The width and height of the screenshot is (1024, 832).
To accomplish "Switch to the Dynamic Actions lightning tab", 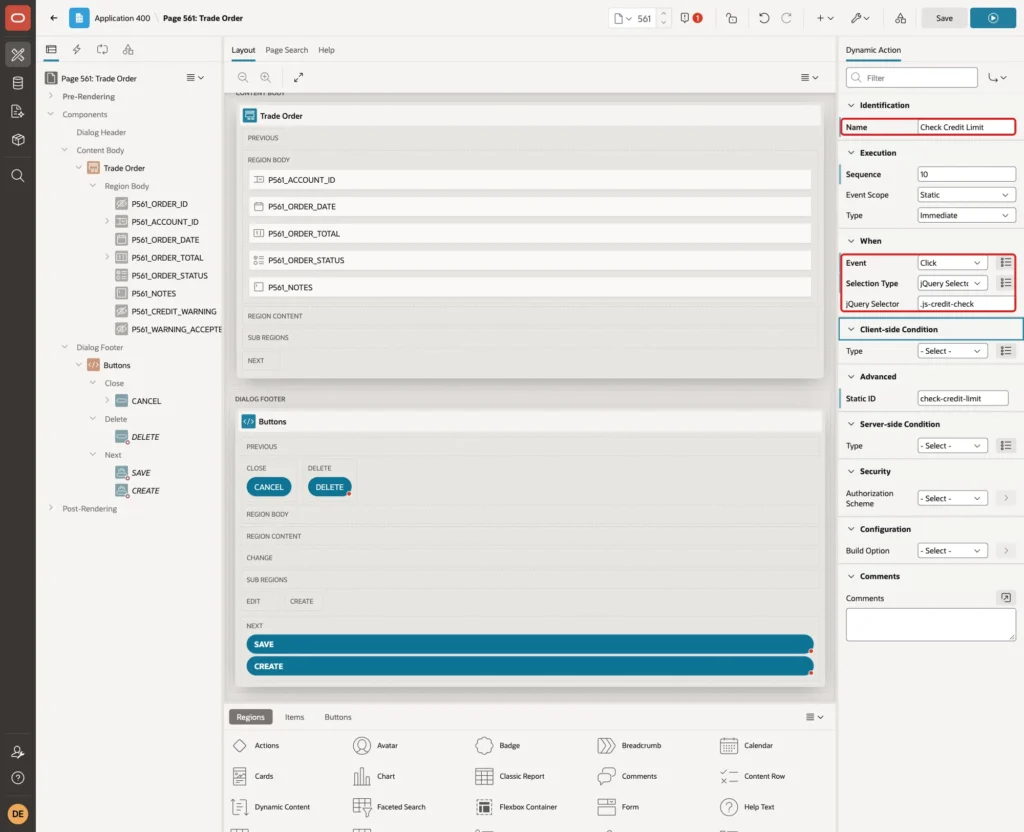I will [x=76, y=50].
